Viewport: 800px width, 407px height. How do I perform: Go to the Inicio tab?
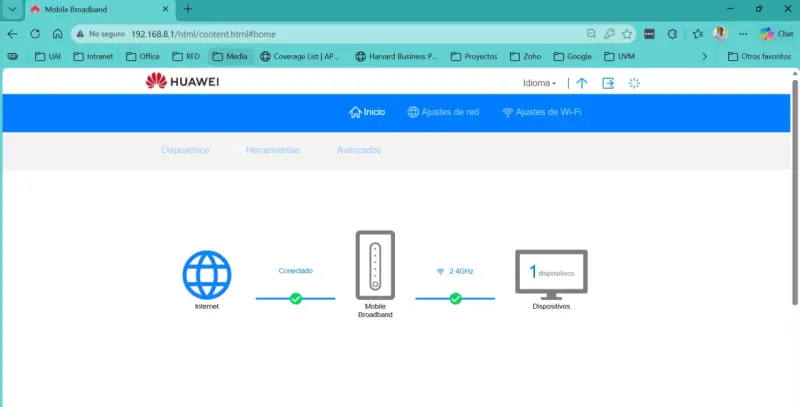click(367, 112)
